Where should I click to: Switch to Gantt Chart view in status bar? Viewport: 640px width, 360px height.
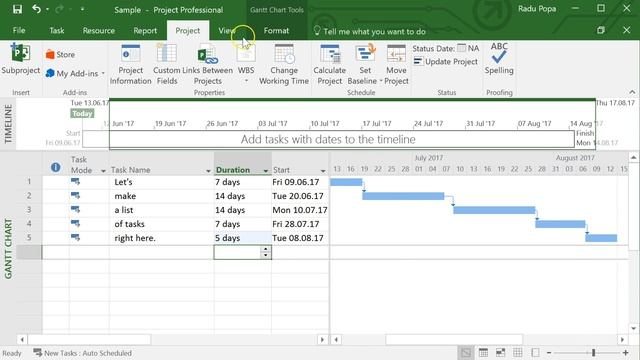pyautogui.click(x=466, y=353)
